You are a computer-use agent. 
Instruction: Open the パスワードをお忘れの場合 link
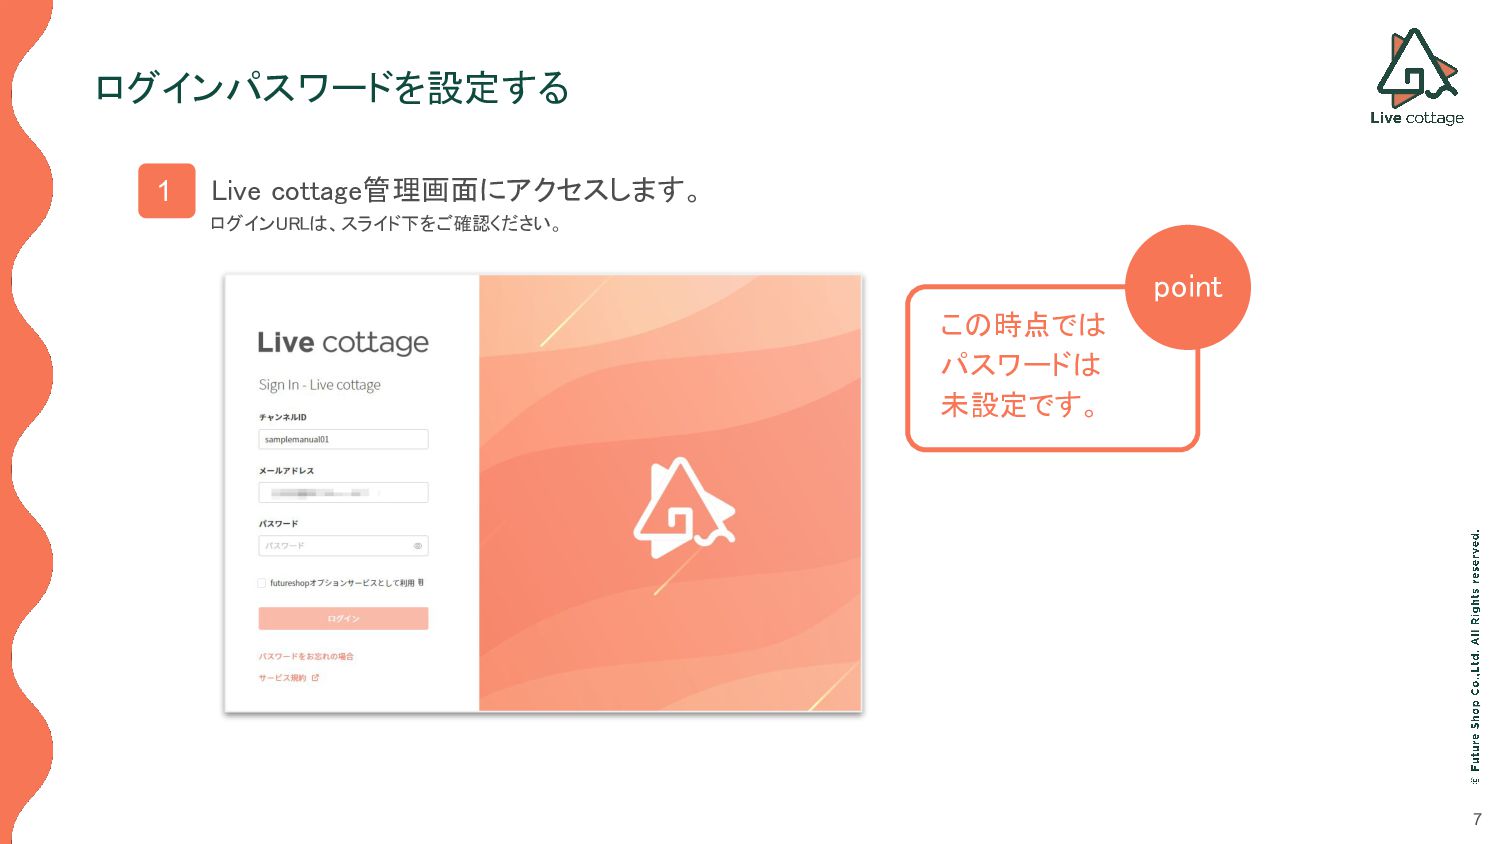pyautogui.click(x=306, y=657)
